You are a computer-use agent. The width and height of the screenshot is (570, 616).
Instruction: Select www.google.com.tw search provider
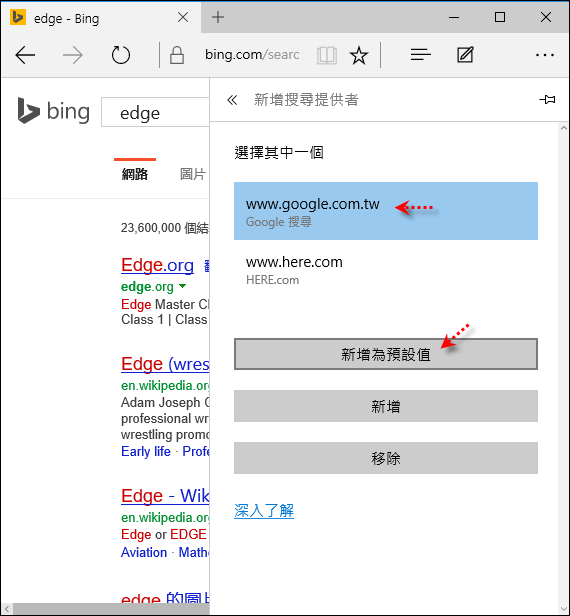tap(386, 211)
